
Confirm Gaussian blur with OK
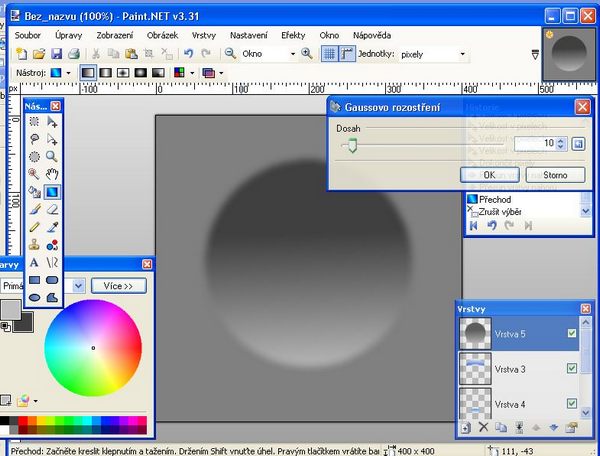point(476,175)
